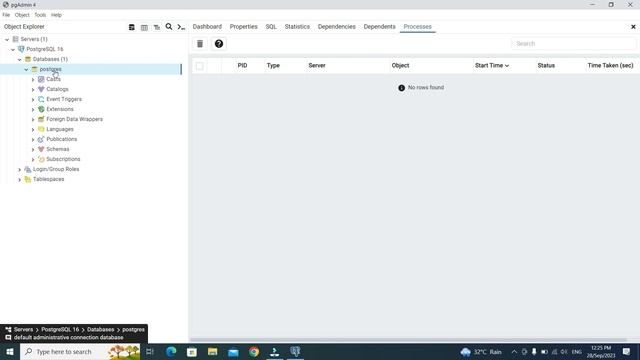Image resolution: width=640 pixels, height=360 pixels.
Task: Switch to the Dependencies tab
Action: coord(336,27)
